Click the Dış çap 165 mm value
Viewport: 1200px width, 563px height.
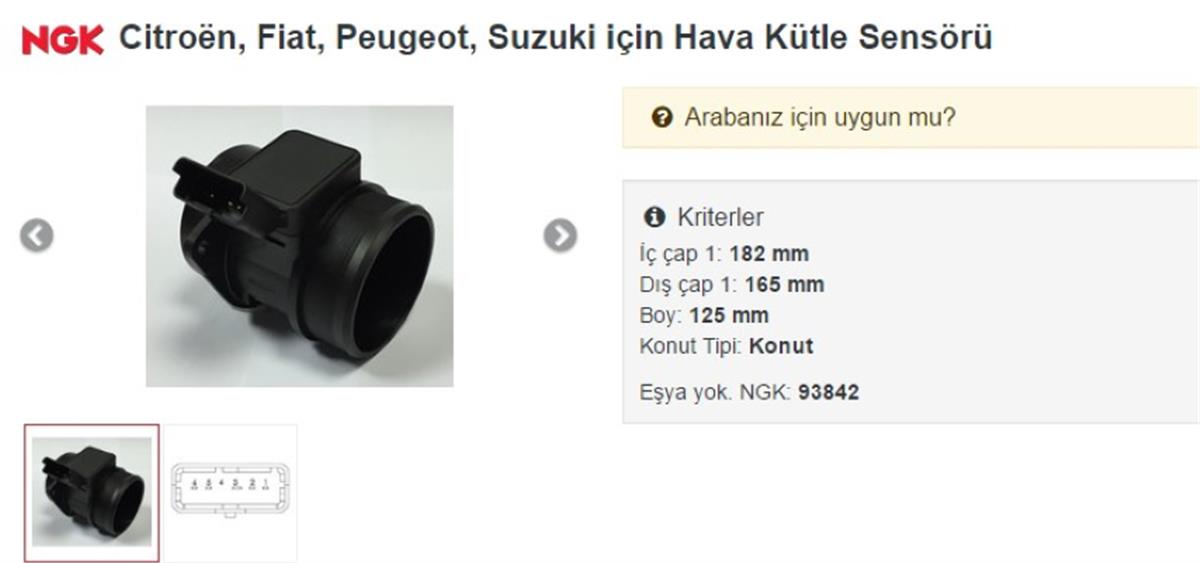click(x=784, y=285)
